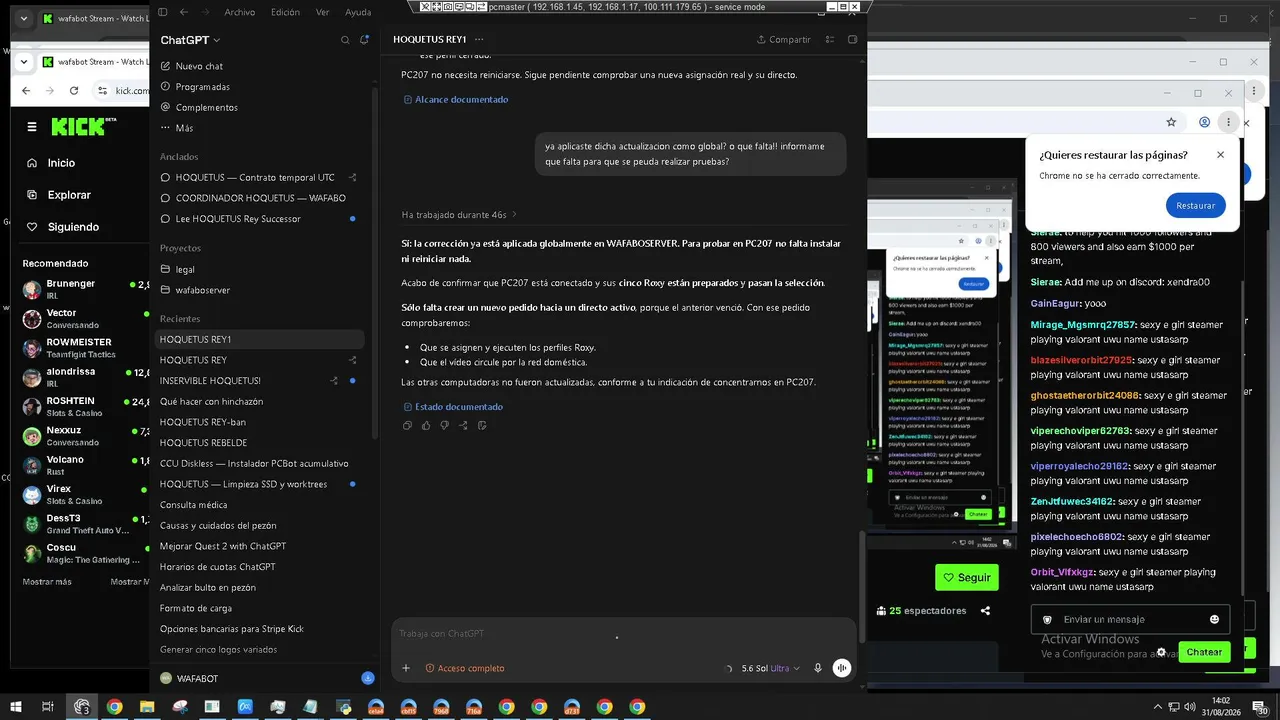The width and height of the screenshot is (1280, 720).
Task: Click the Compartir share button
Action: click(x=784, y=40)
